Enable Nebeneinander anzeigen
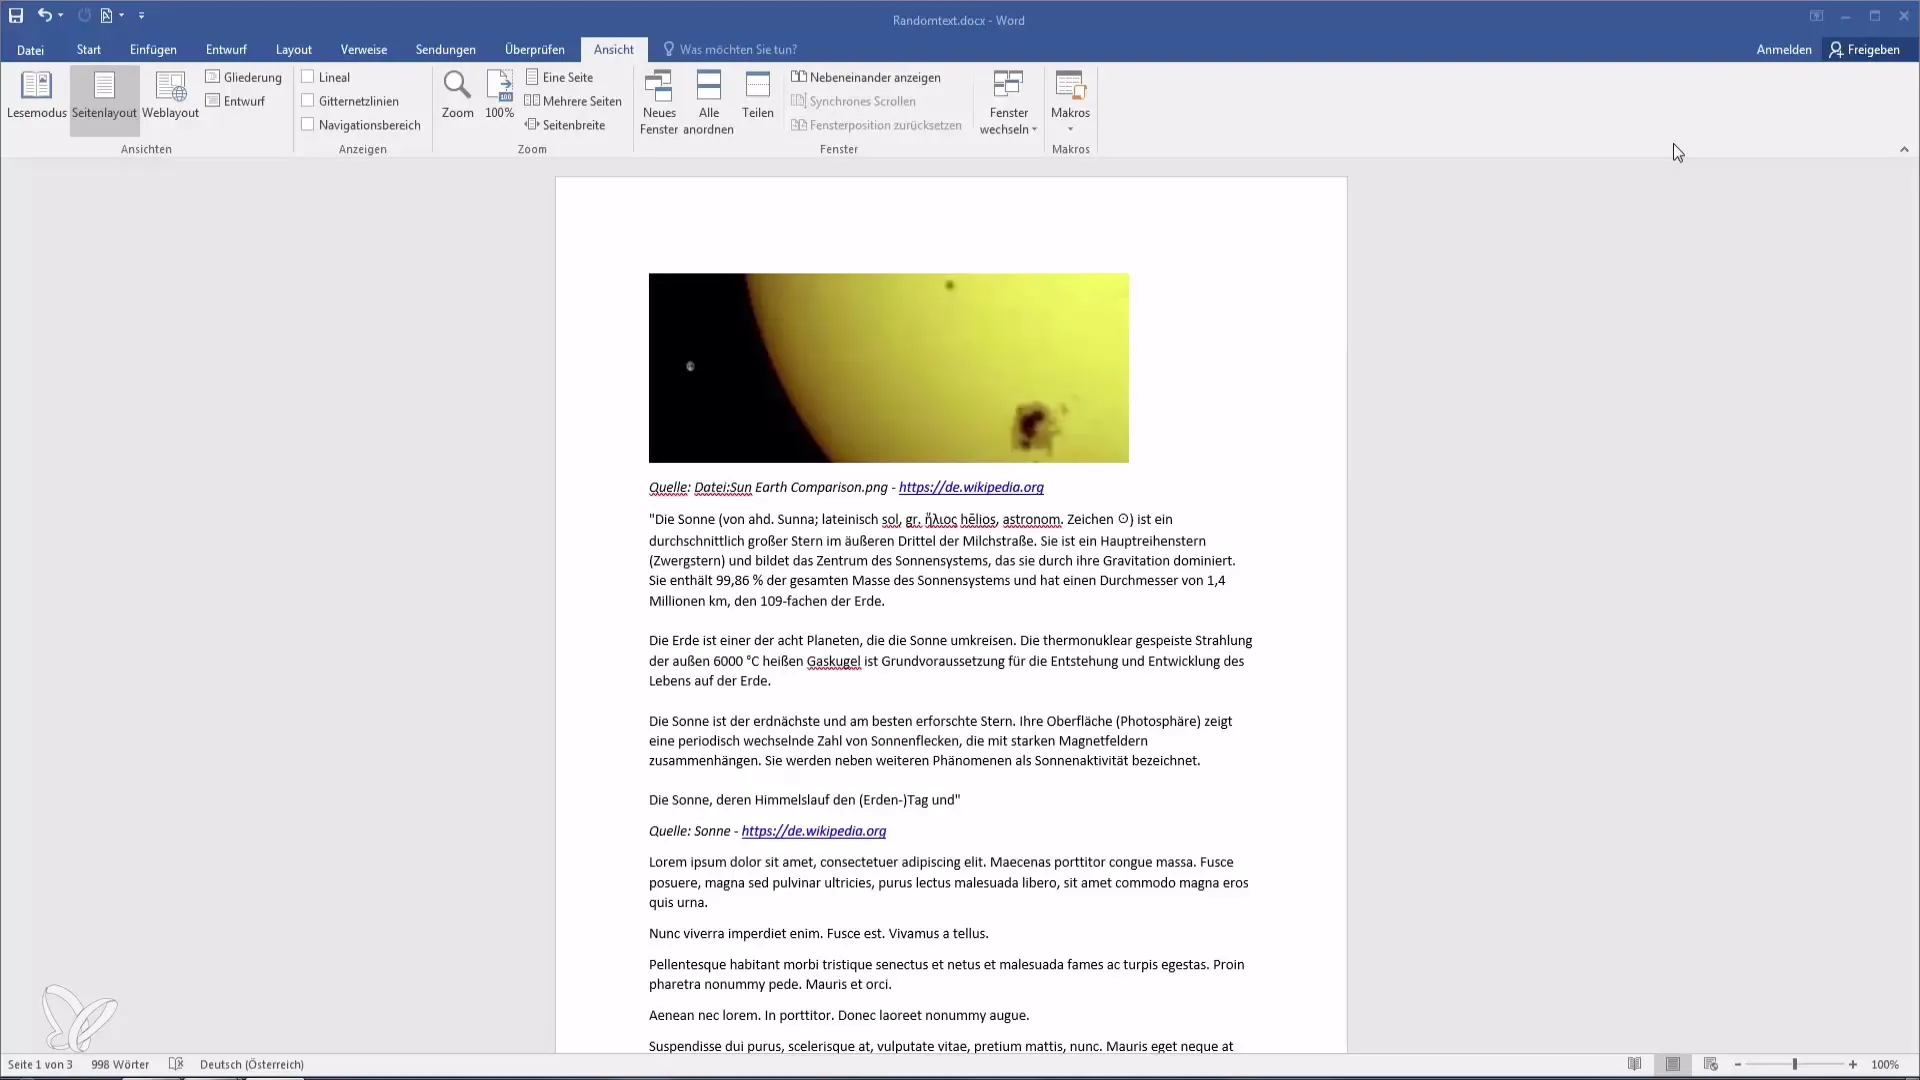The width and height of the screenshot is (1920, 1080). [x=866, y=77]
